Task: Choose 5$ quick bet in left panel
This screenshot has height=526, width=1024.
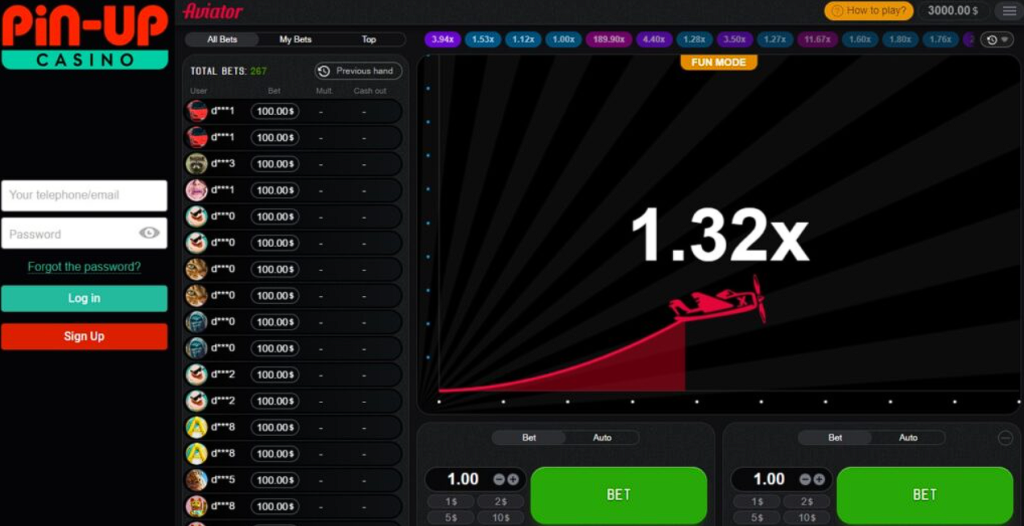Action: coord(451,518)
